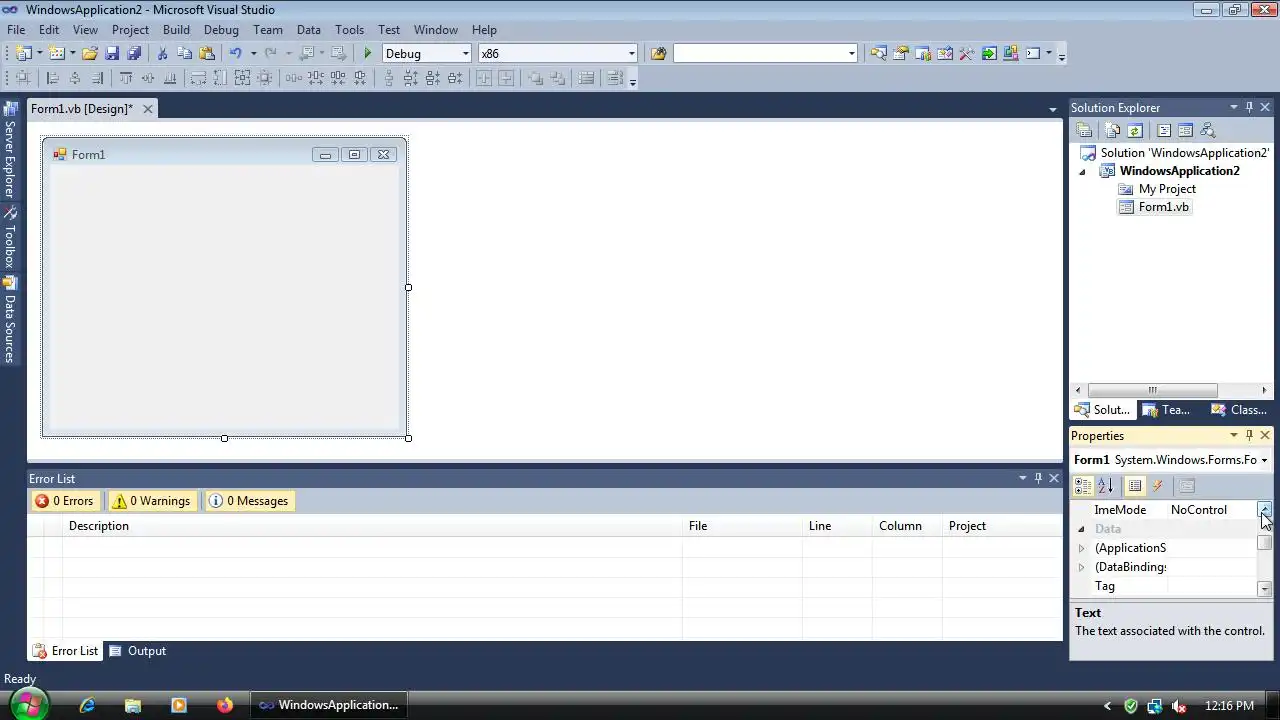
Task: Click the Cut scissors icon
Action: [x=162, y=53]
